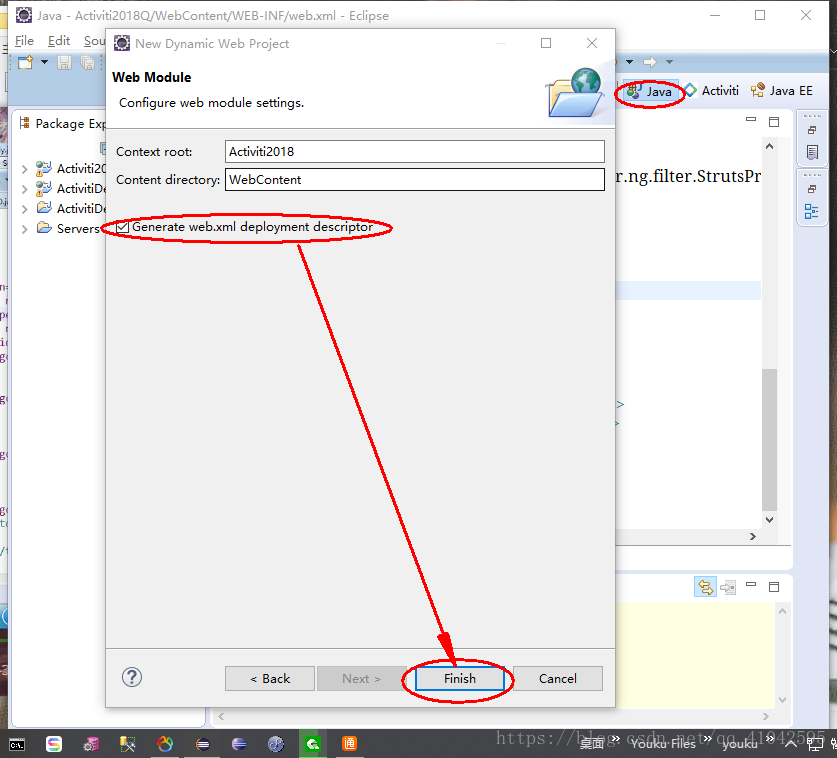Open the partially hidden Source menu
Image resolution: width=837 pixels, height=758 pixels.
click(94, 41)
